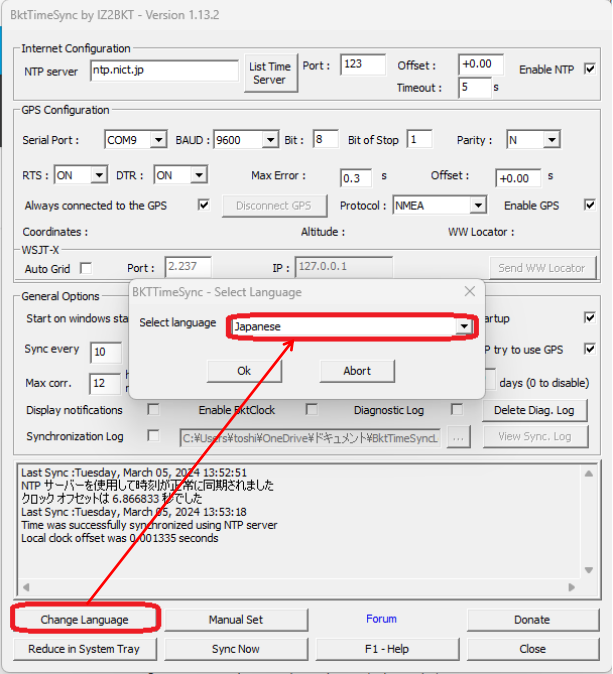
Task: Open the Parity dropdown
Action: [533, 140]
